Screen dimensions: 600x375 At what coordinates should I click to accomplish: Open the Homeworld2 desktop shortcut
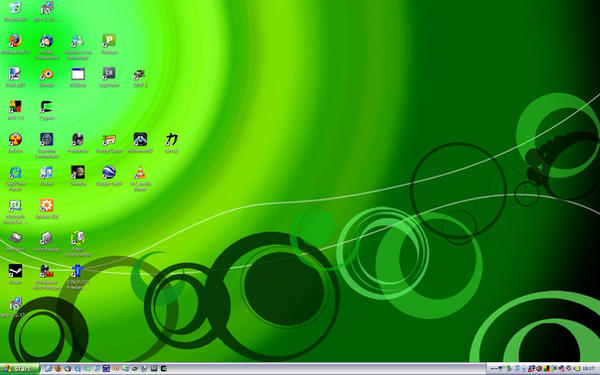140,140
